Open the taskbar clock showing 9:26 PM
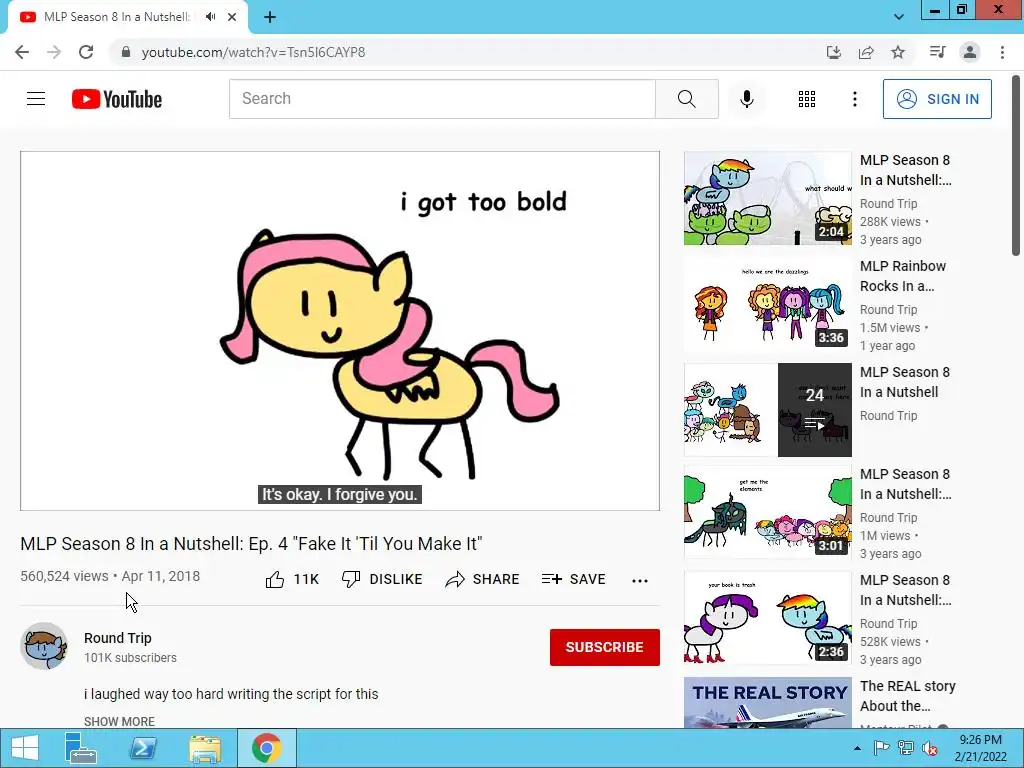Viewport: 1024px width, 768px height. 980,748
